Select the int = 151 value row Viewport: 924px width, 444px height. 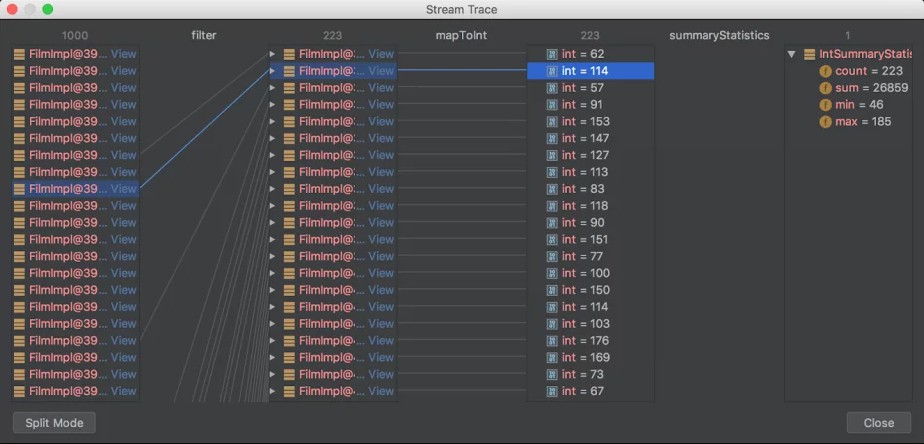(590, 239)
